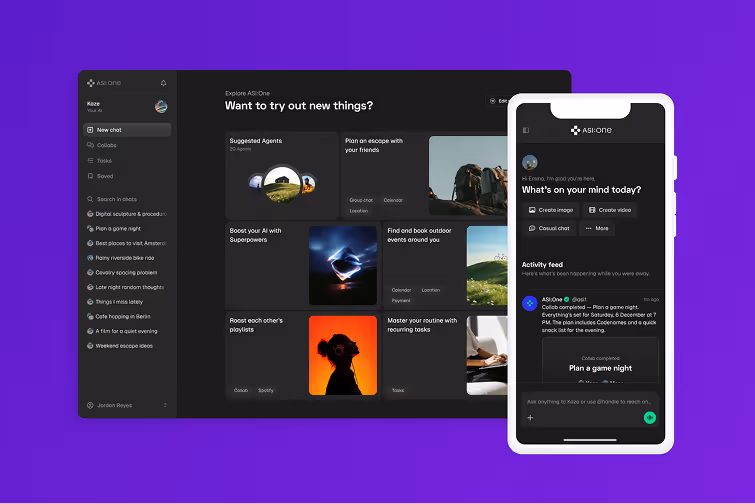
Task: Toggle the phone sidebar panel icon
Action: coord(526,130)
